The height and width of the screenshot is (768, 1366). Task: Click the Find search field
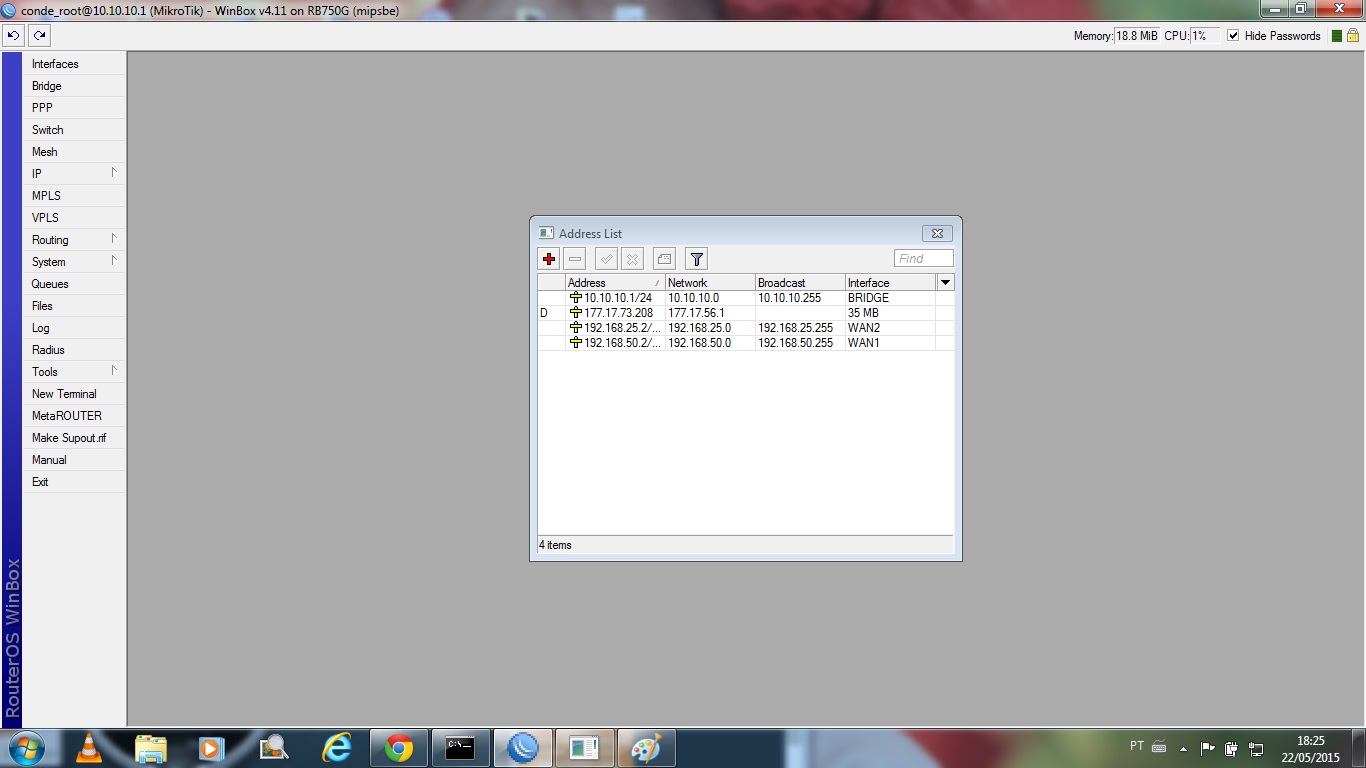click(923, 259)
